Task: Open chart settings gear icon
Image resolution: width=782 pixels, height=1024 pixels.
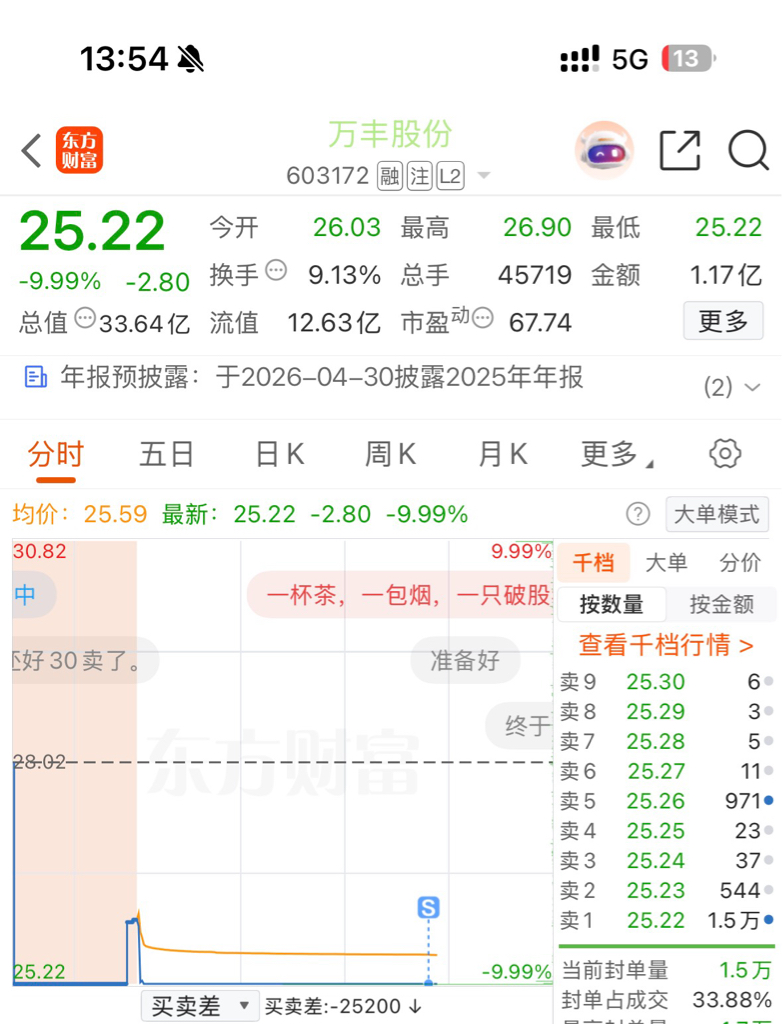Action: coord(725,454)
